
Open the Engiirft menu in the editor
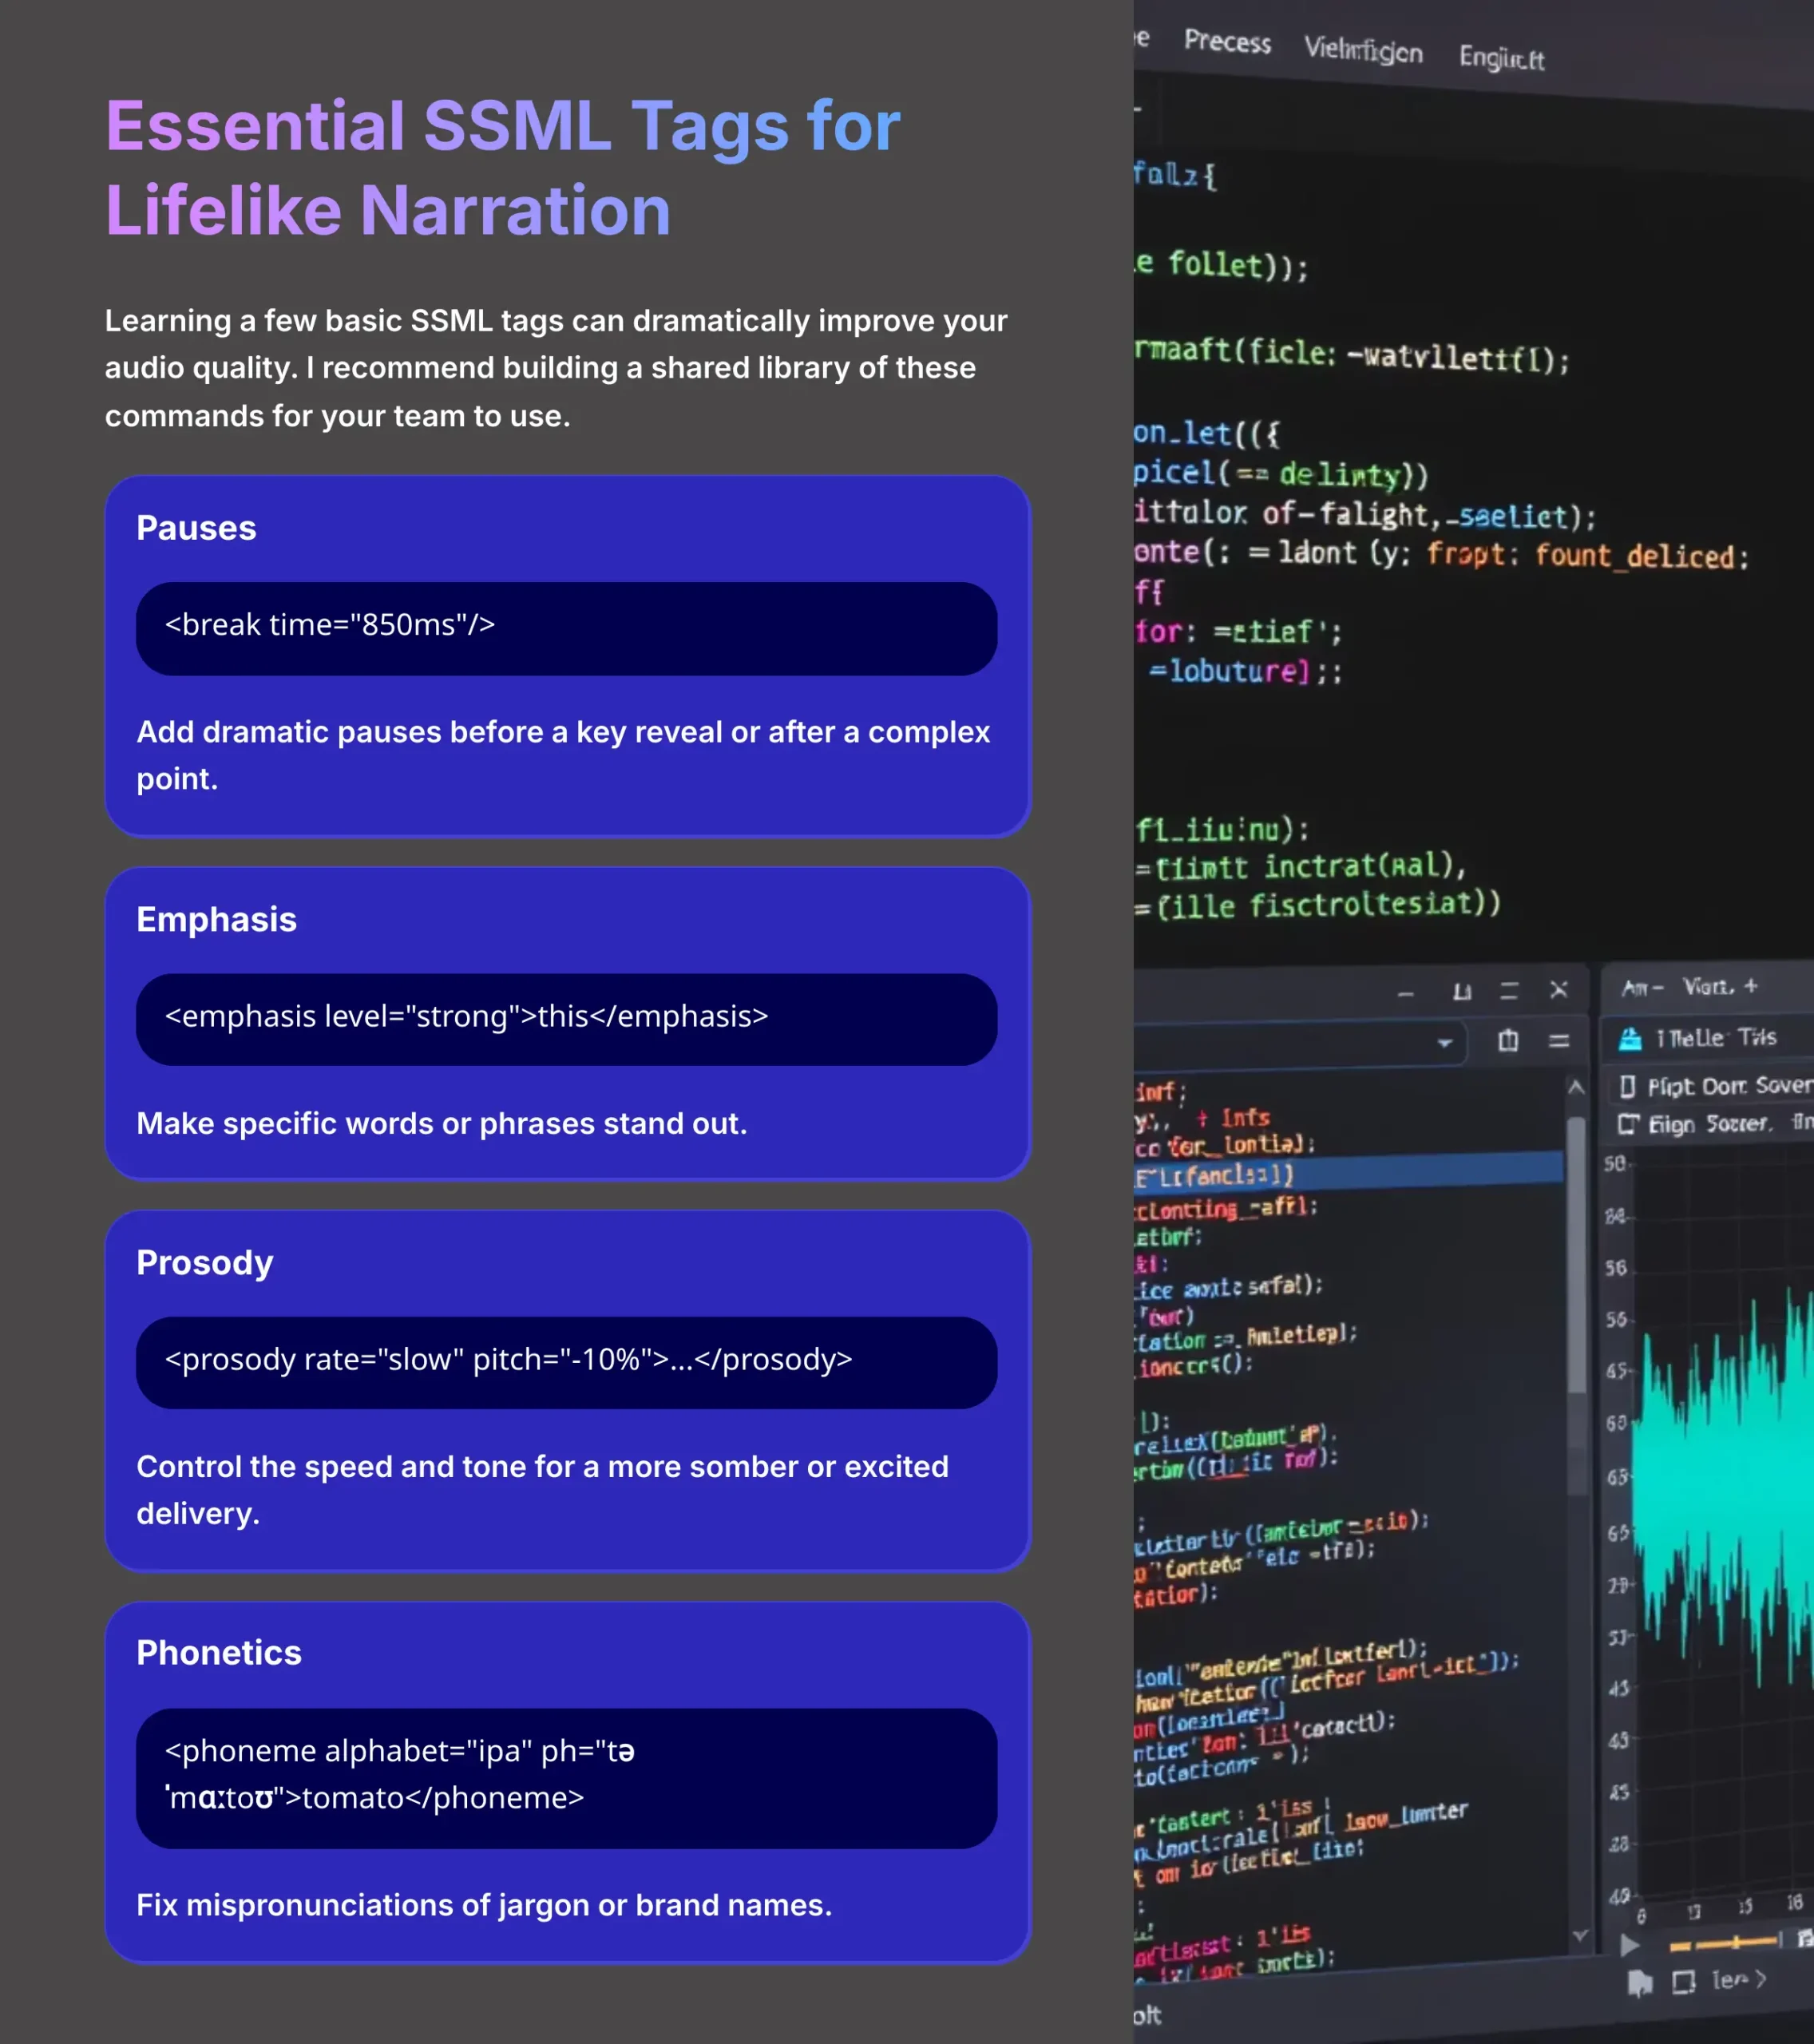[x=1501, y=58]
